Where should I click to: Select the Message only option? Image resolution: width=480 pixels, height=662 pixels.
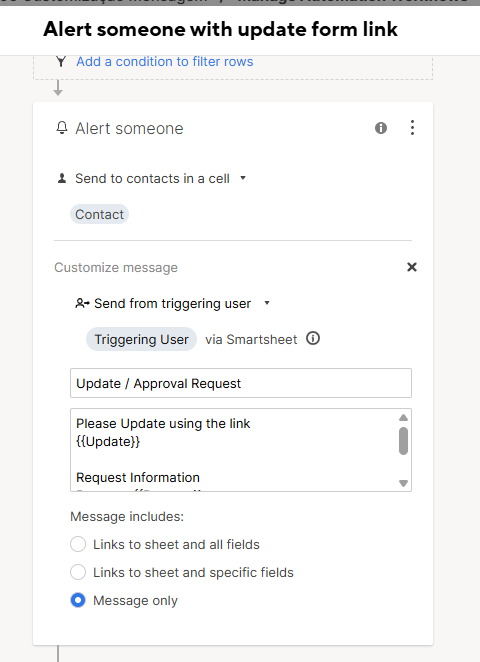(78, 600)
